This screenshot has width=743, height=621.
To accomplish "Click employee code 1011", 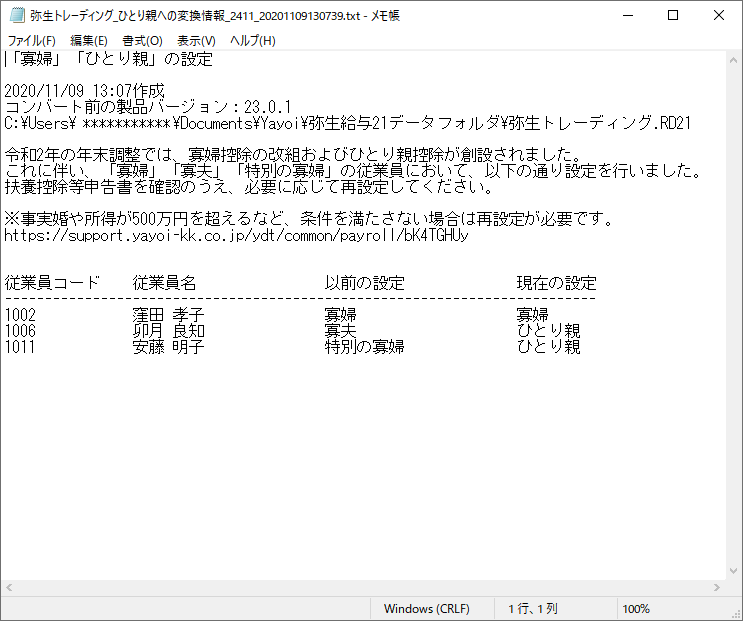I will click(20, 347).
